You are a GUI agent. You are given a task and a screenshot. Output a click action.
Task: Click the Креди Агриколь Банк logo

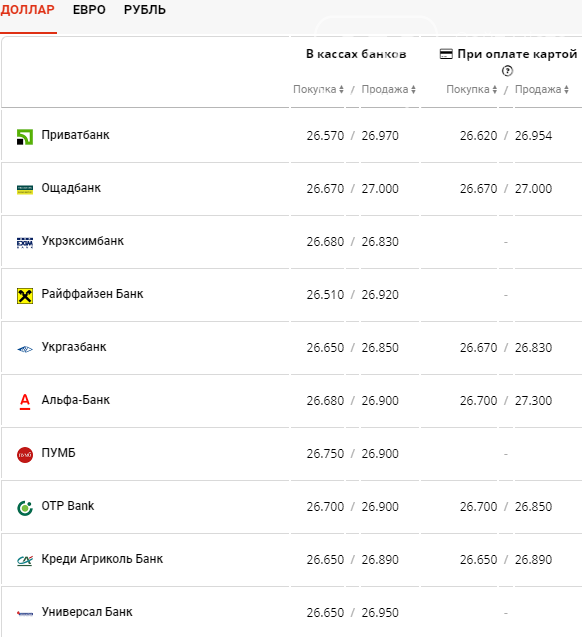tap(24, 561)
